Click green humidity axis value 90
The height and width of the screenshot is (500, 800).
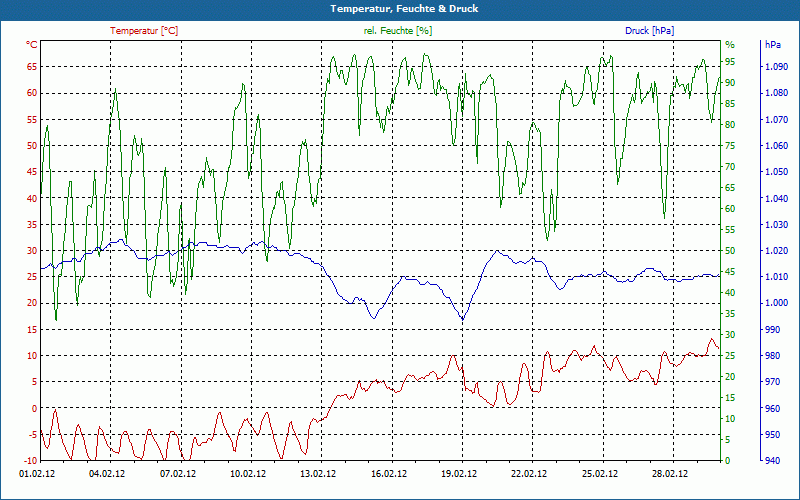pyautogui.click(x=731, y=83)
